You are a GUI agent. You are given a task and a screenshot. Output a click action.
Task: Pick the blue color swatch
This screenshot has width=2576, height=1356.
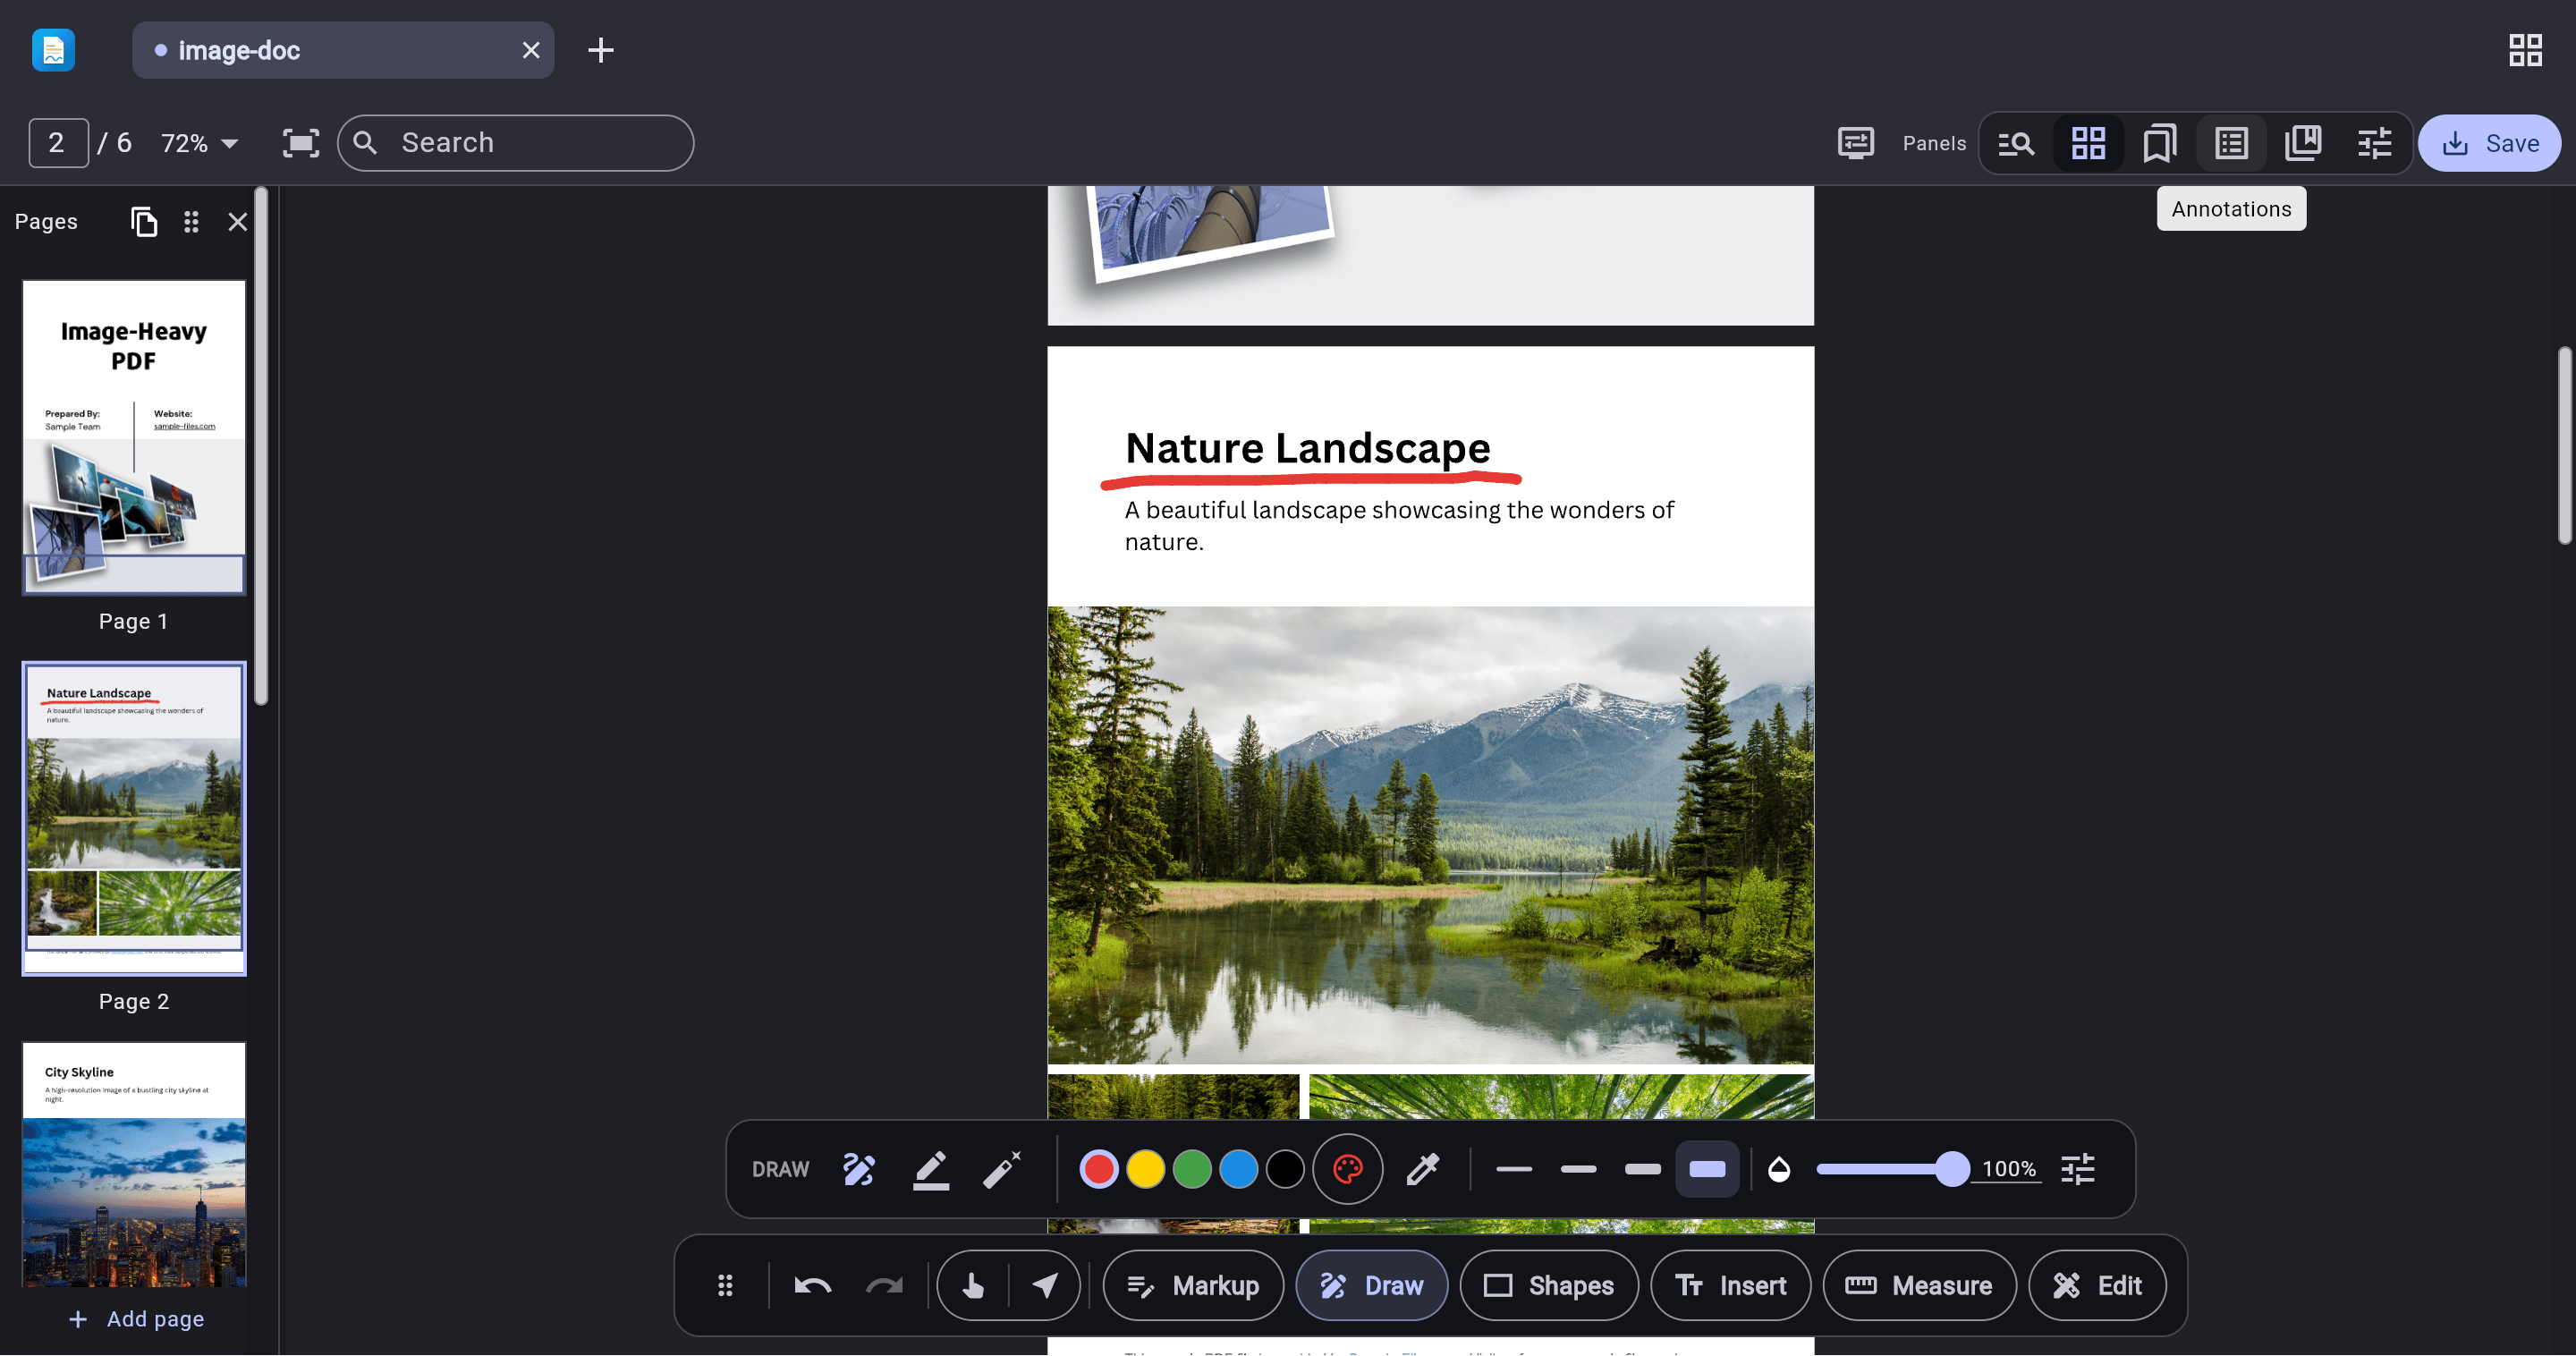pyautogui.click(x=1238, y=1169)
